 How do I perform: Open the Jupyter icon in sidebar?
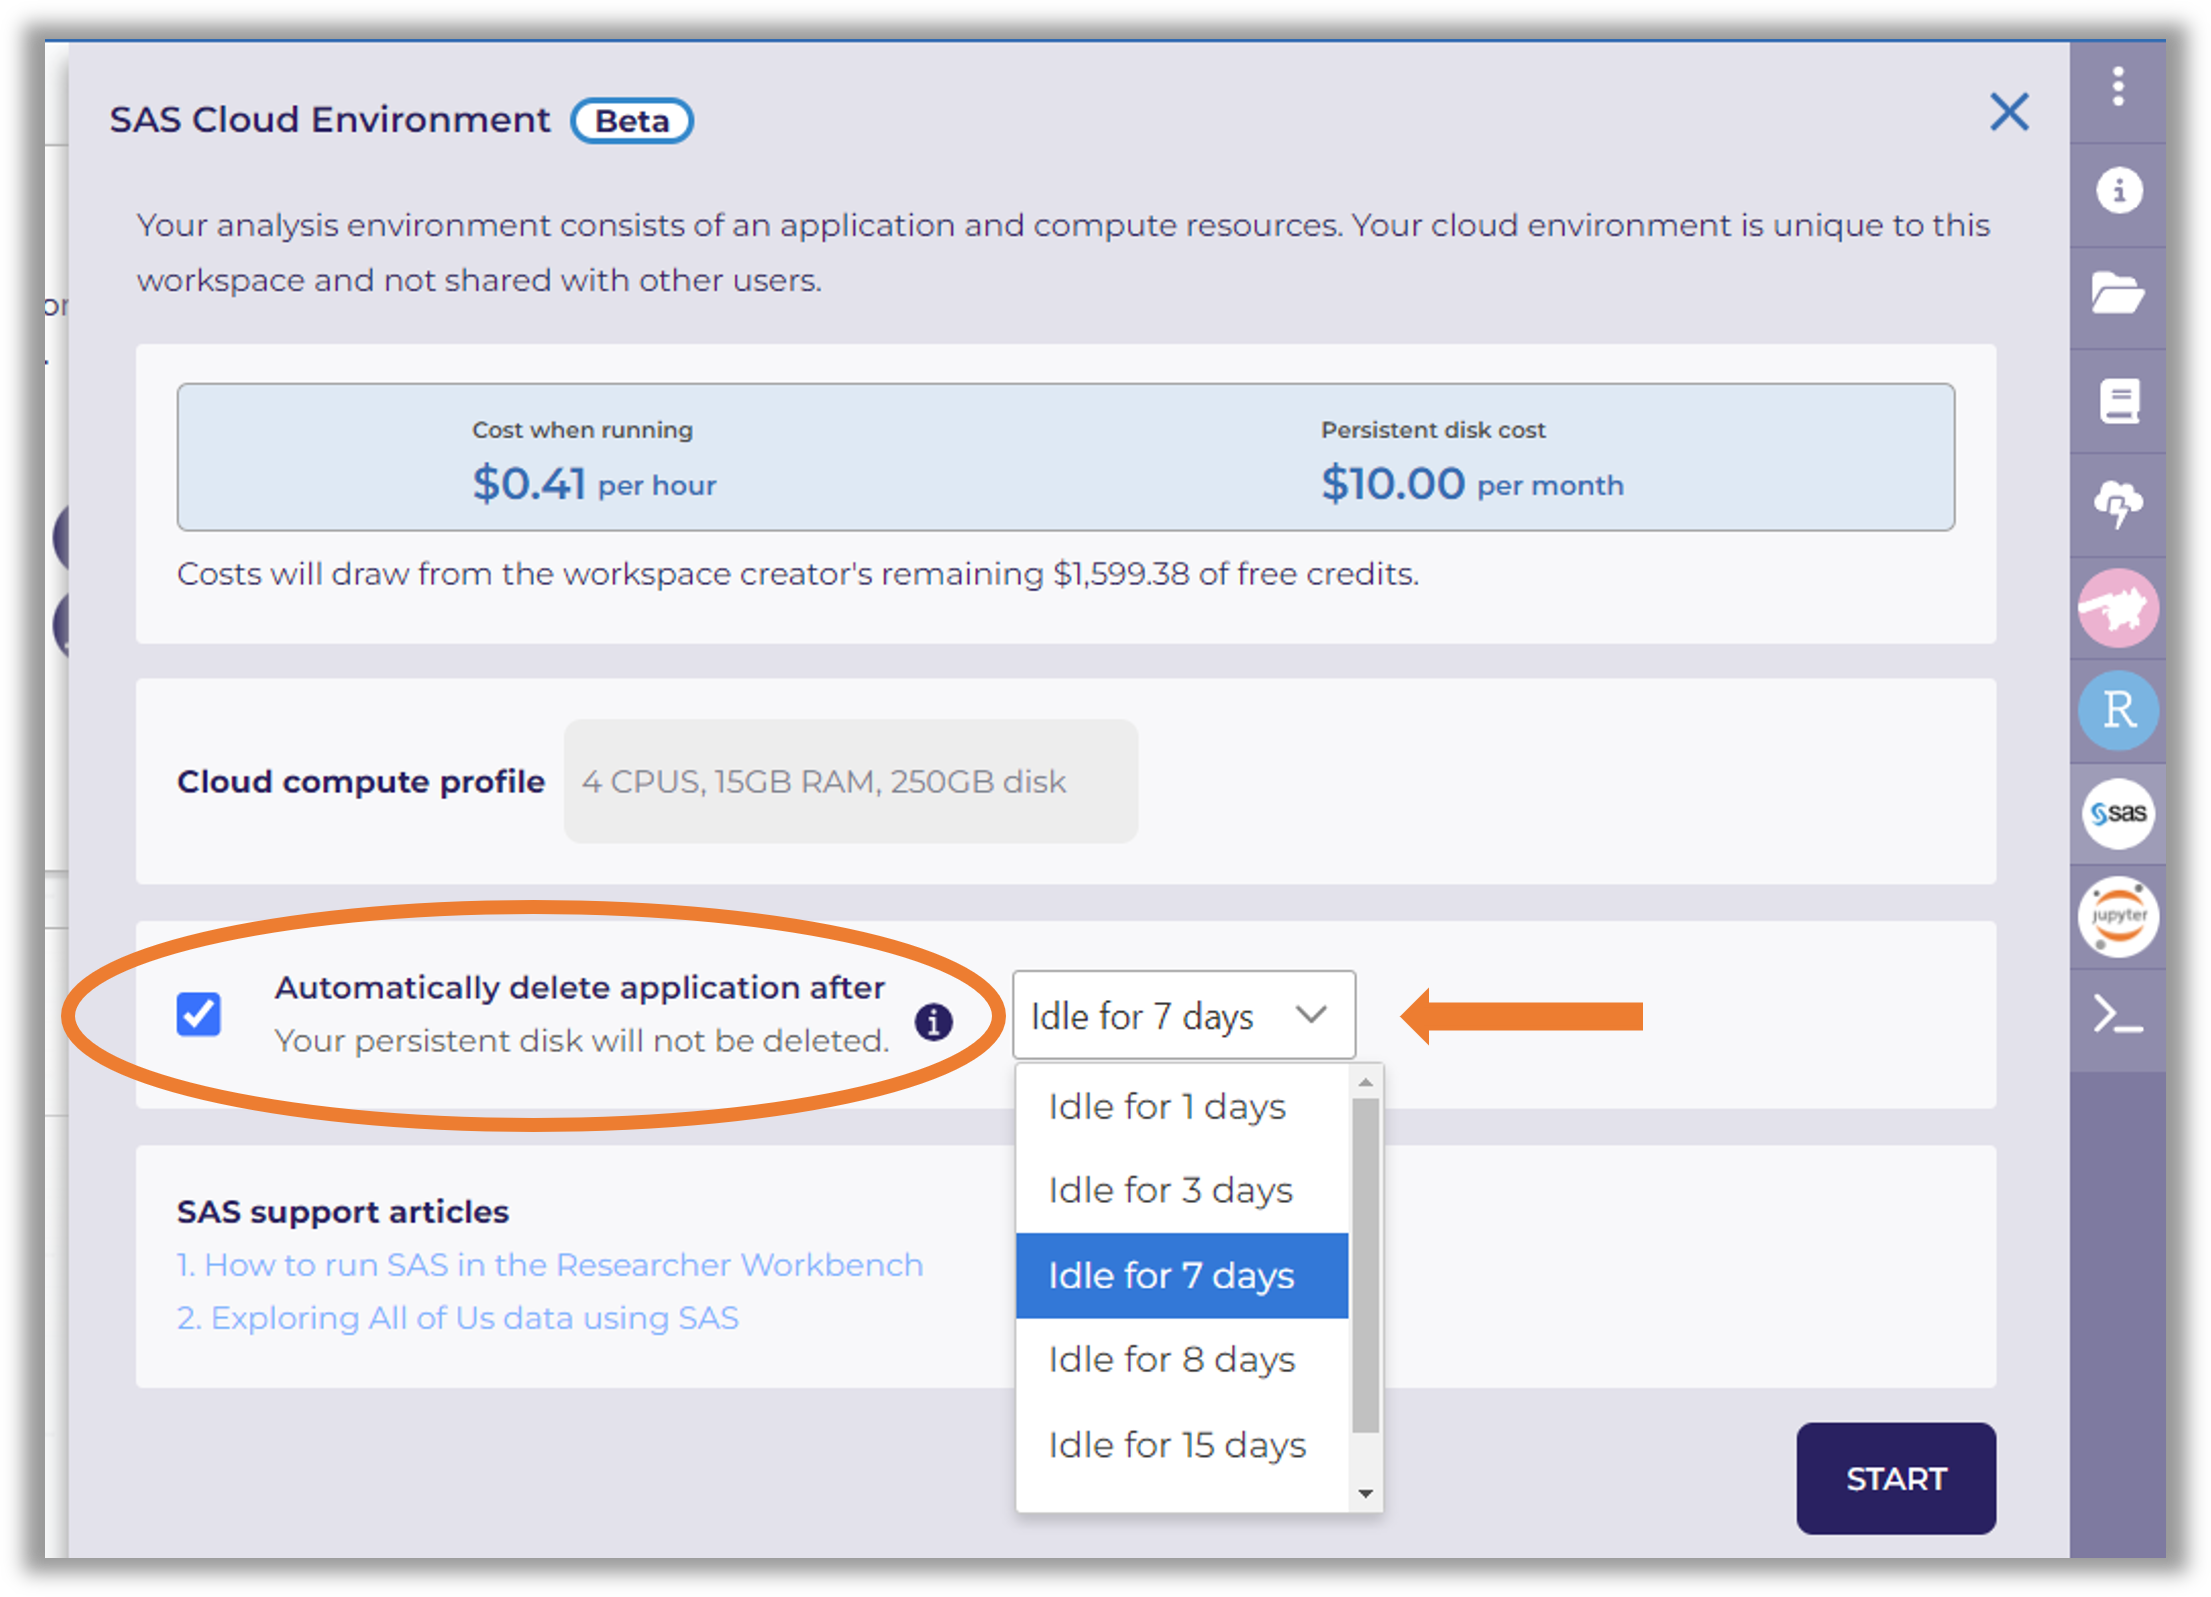(2118, 916)
